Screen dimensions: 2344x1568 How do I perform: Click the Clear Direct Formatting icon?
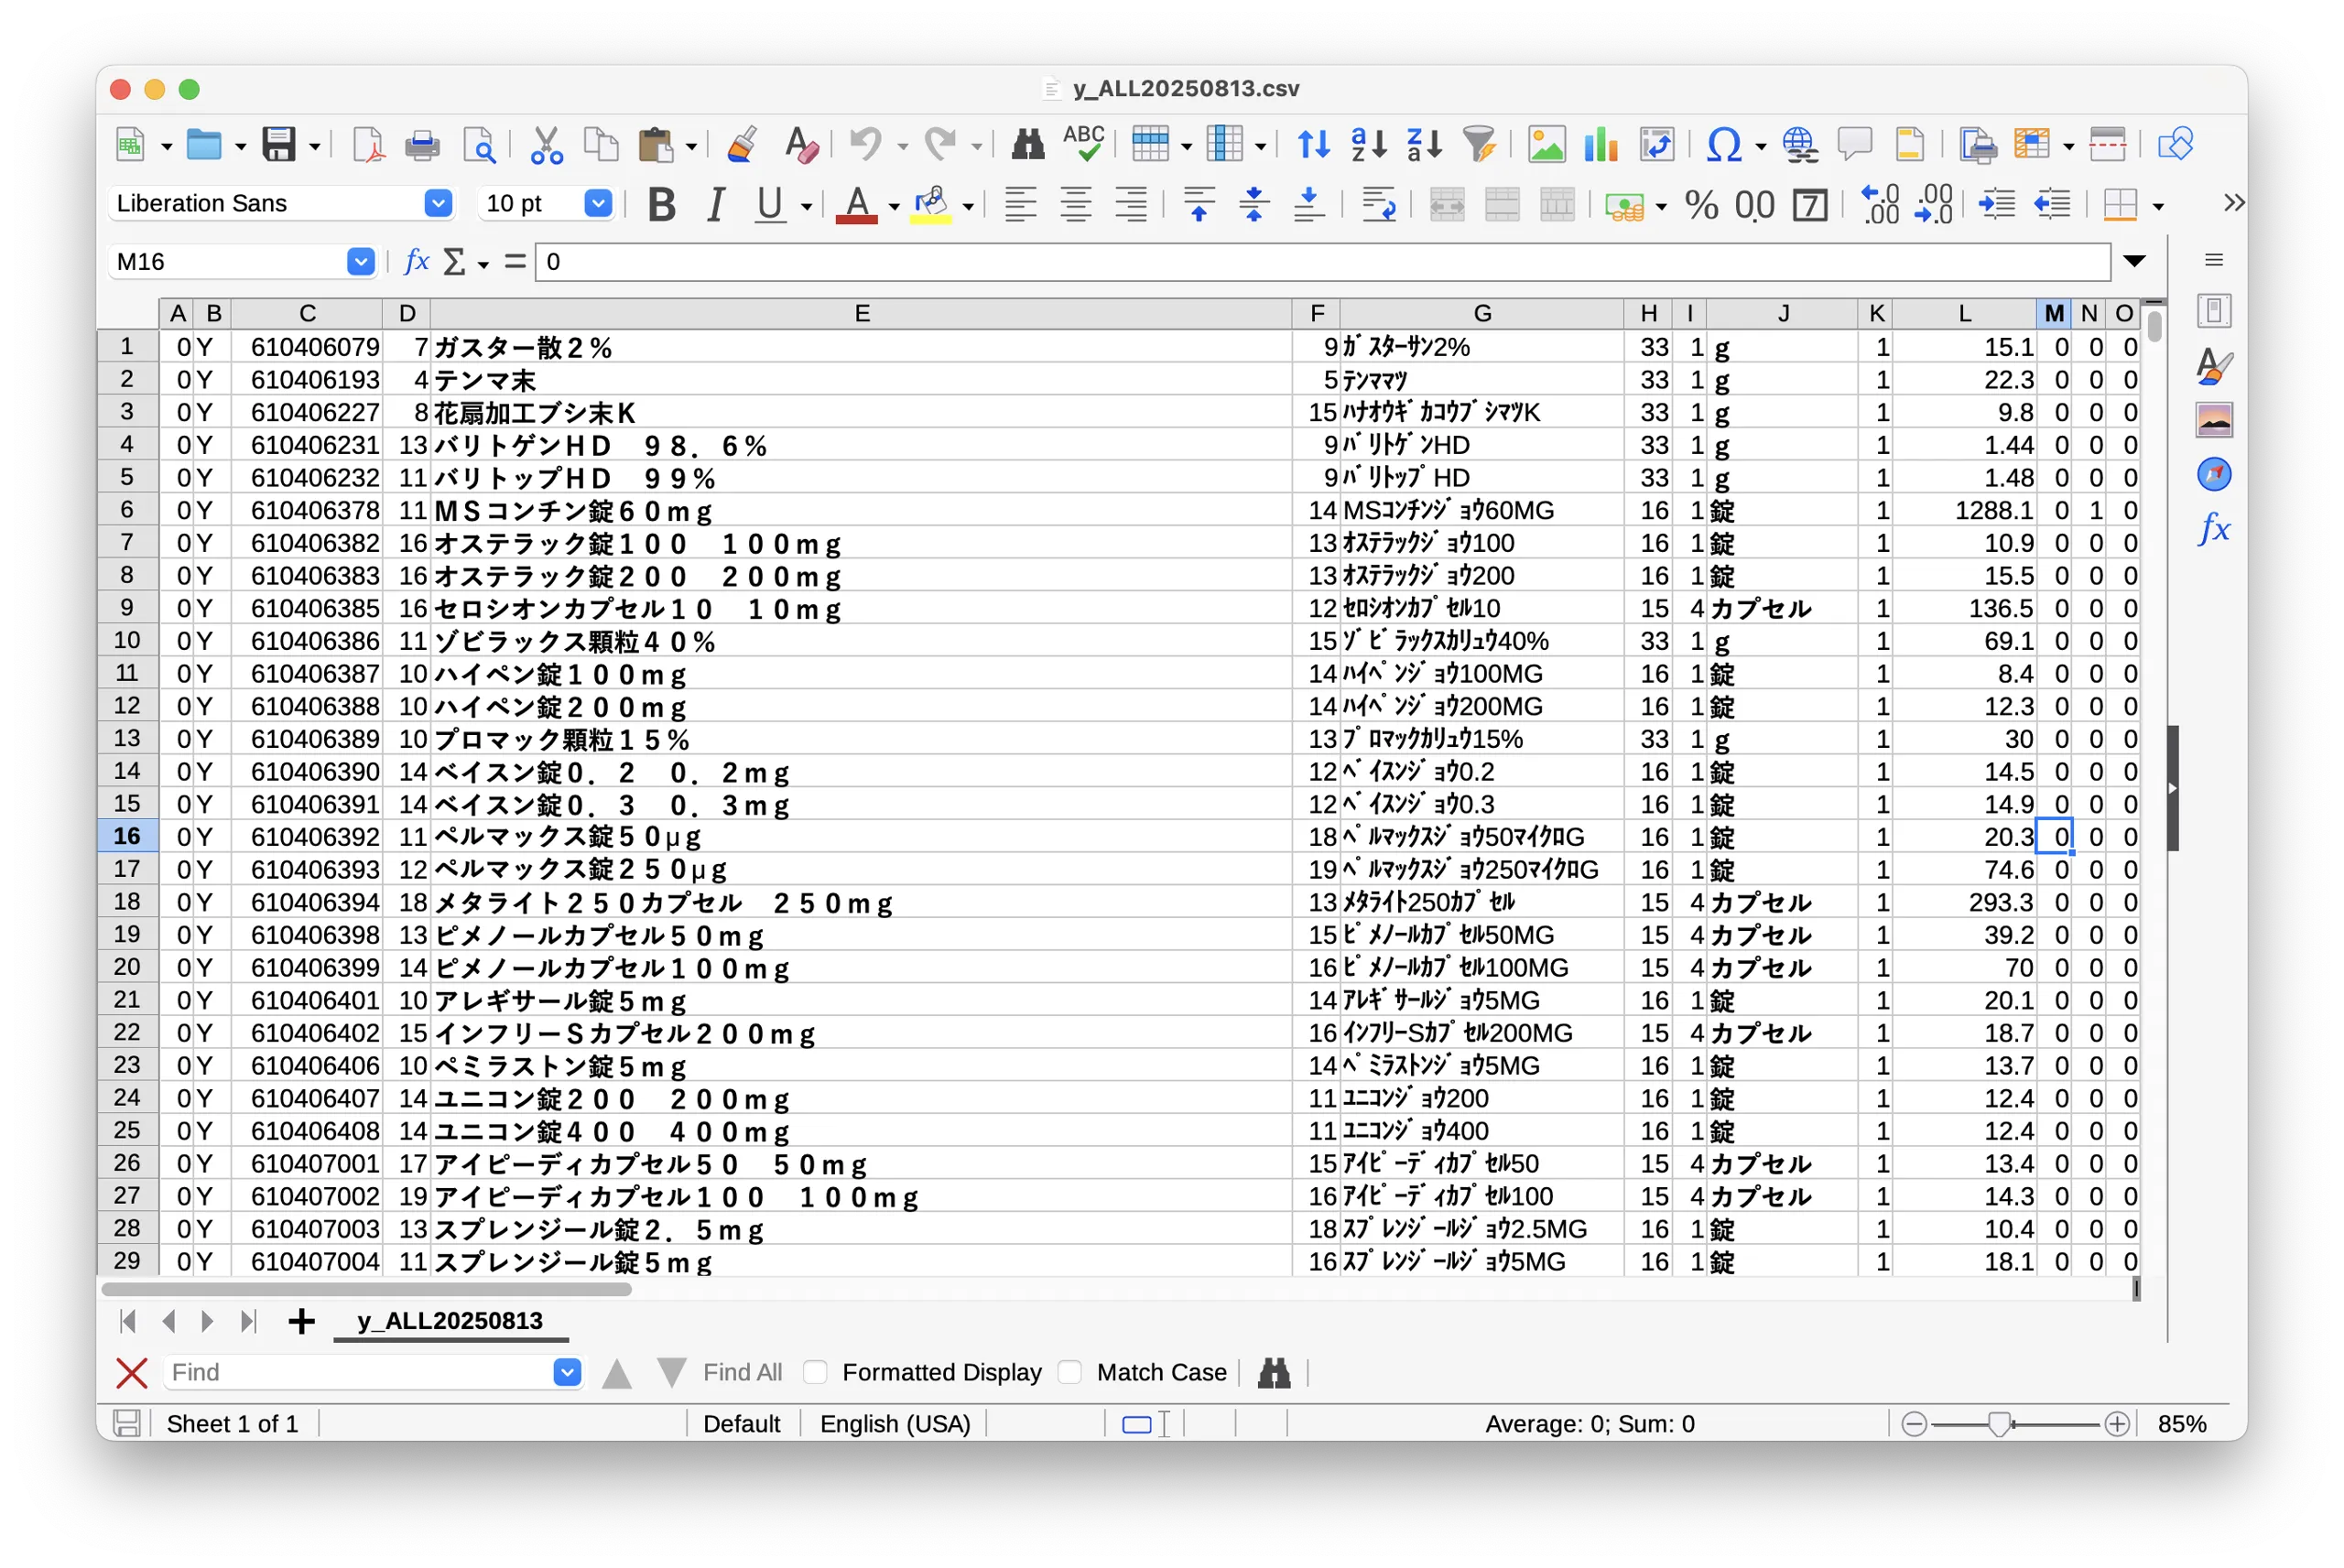pyautogui.click(x=801, y=145)
